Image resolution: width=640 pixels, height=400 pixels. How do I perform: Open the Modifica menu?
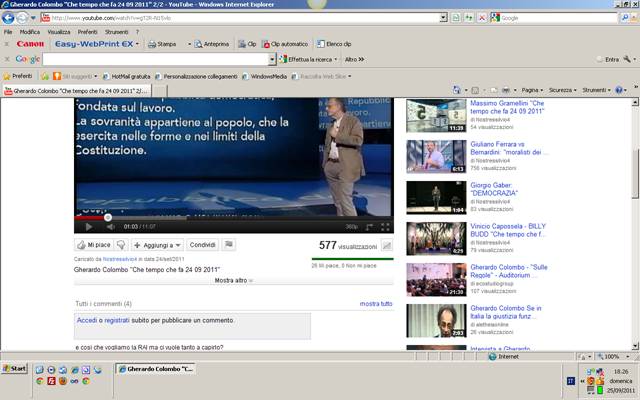tap(30, 32)
